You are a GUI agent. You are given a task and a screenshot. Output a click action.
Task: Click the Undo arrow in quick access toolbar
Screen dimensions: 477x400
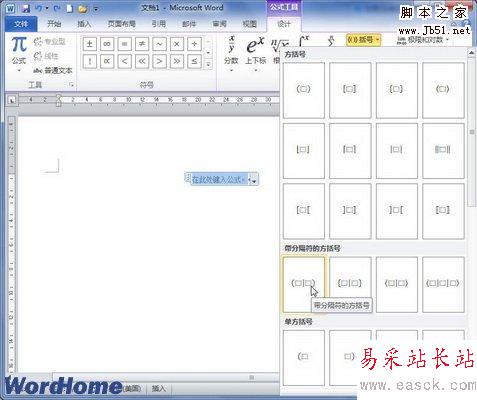click(39, 8)
